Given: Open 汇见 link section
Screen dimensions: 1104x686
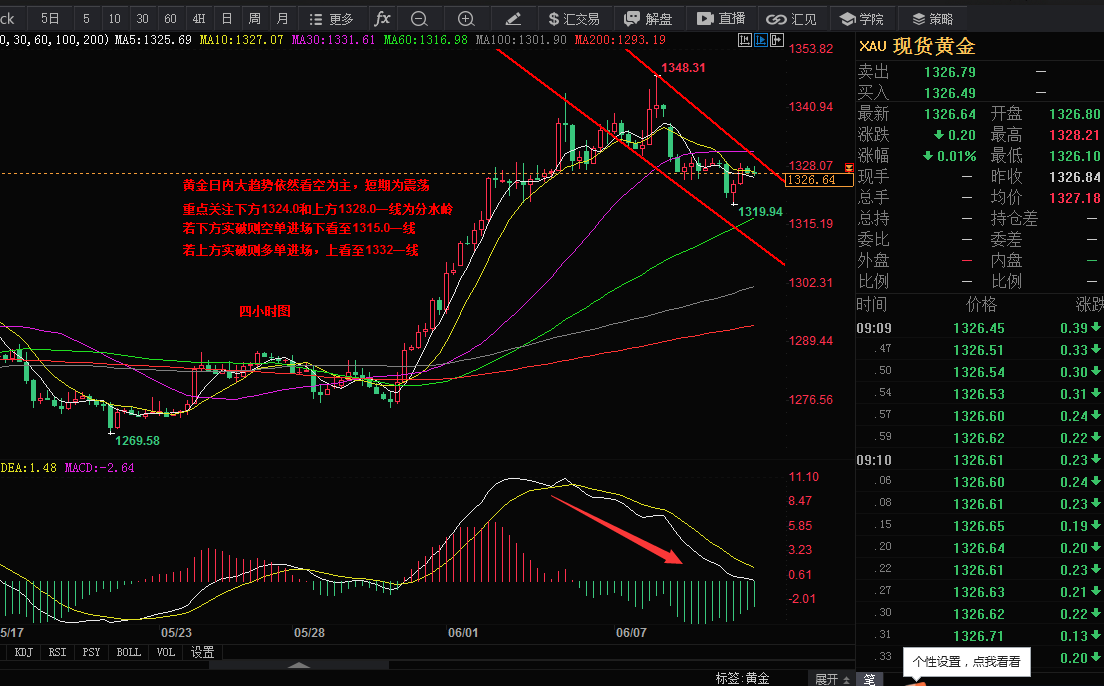Looking at the screenshot, I should click(x=791, y=19).
